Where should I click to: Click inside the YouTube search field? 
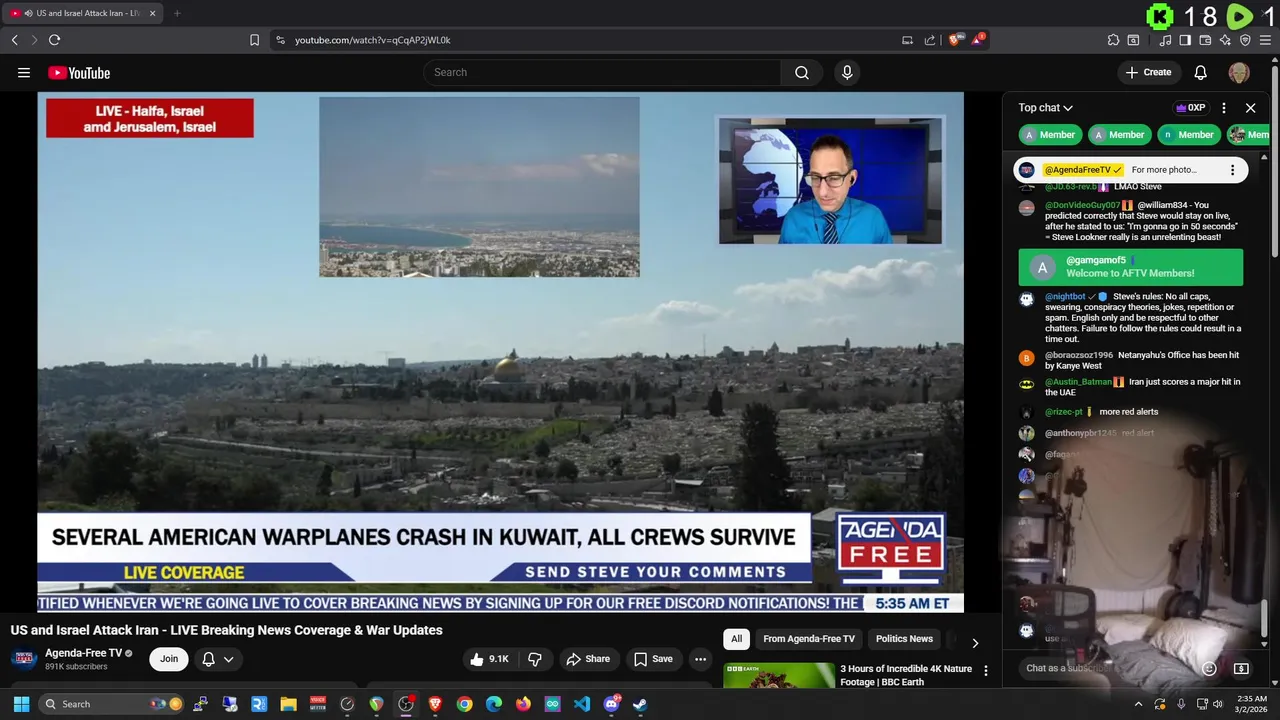pyautogui.click(x=603, y=72)
